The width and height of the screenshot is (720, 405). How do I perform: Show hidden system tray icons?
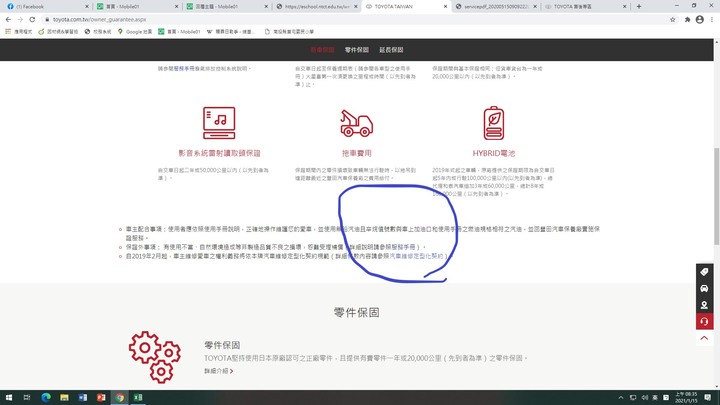coord(621,398)
